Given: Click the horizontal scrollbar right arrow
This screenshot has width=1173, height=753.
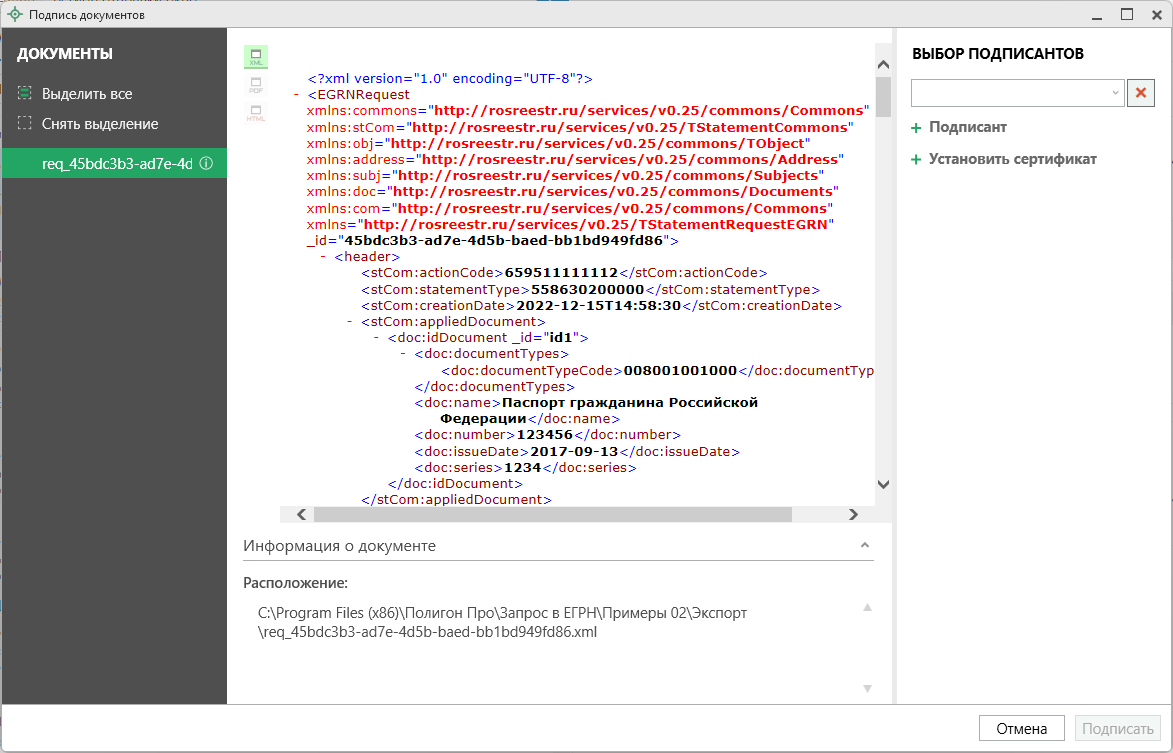Looking at the screenshot, I should 853,514.
